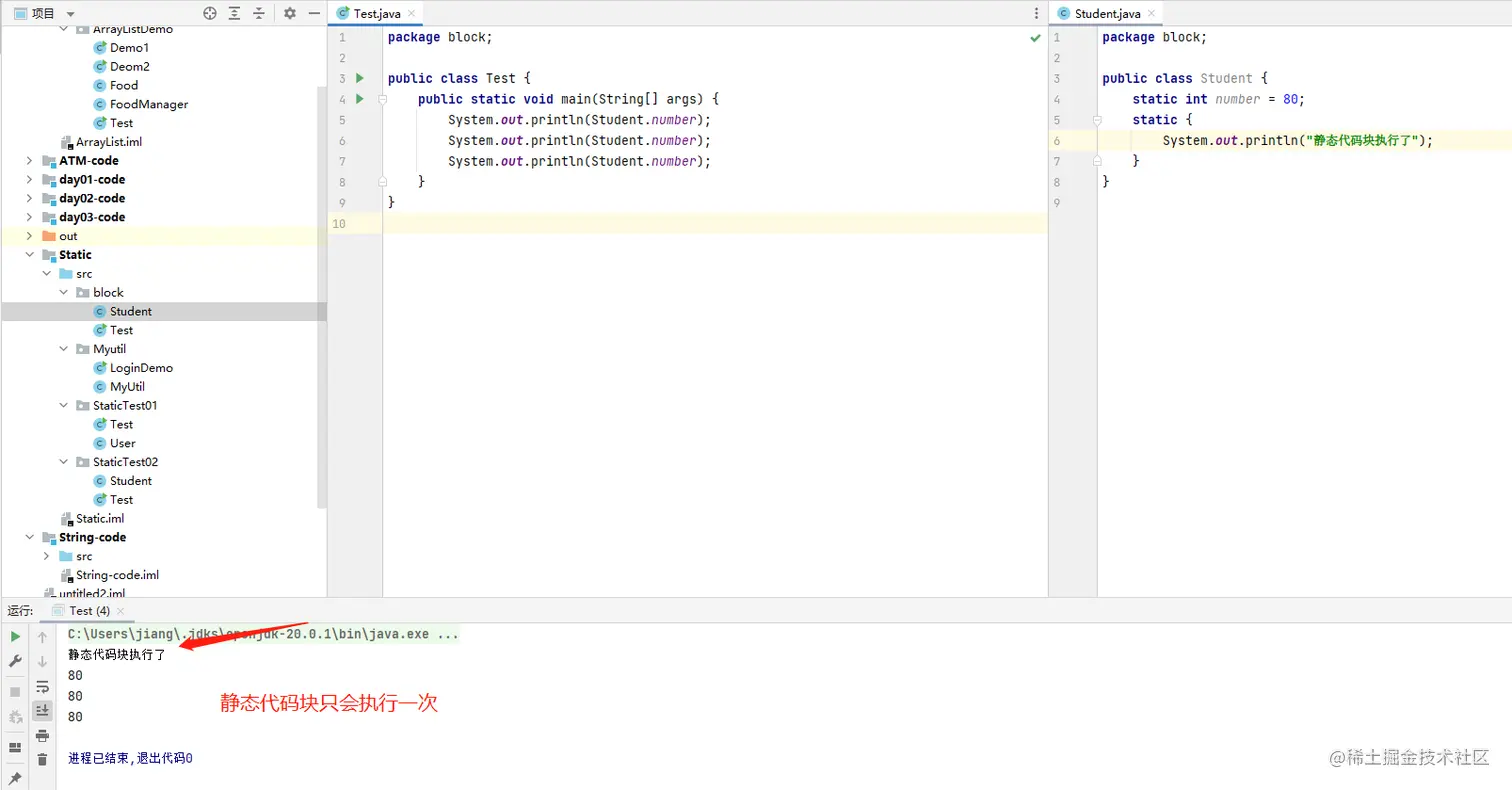Collapse the Static module
Screen dimensions: 1512x790
pos(30,255)
